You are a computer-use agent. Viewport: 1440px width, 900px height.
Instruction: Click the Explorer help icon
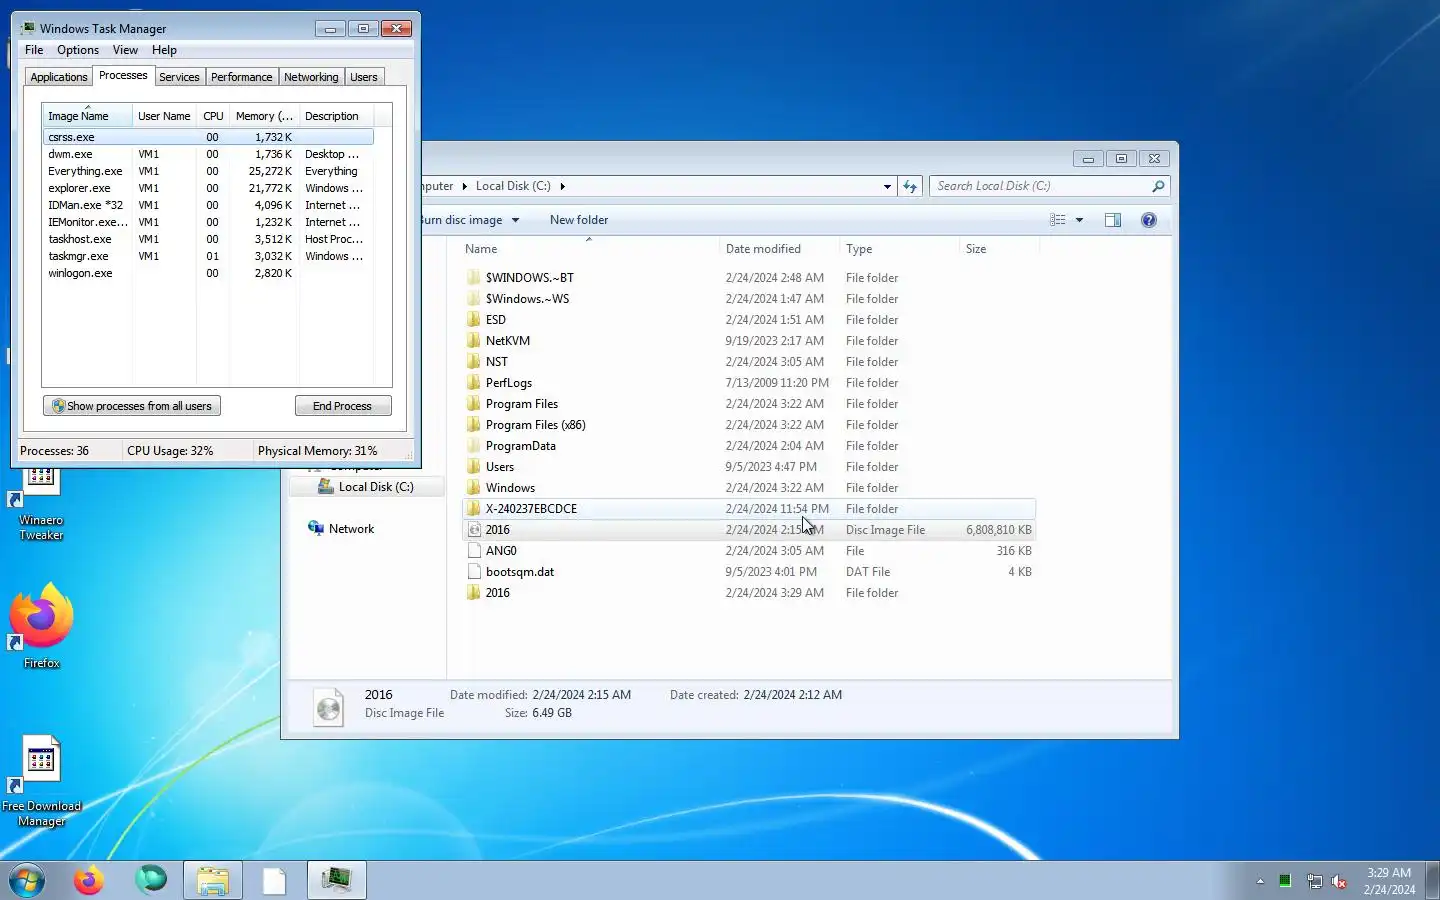(x=1149, y=220)
